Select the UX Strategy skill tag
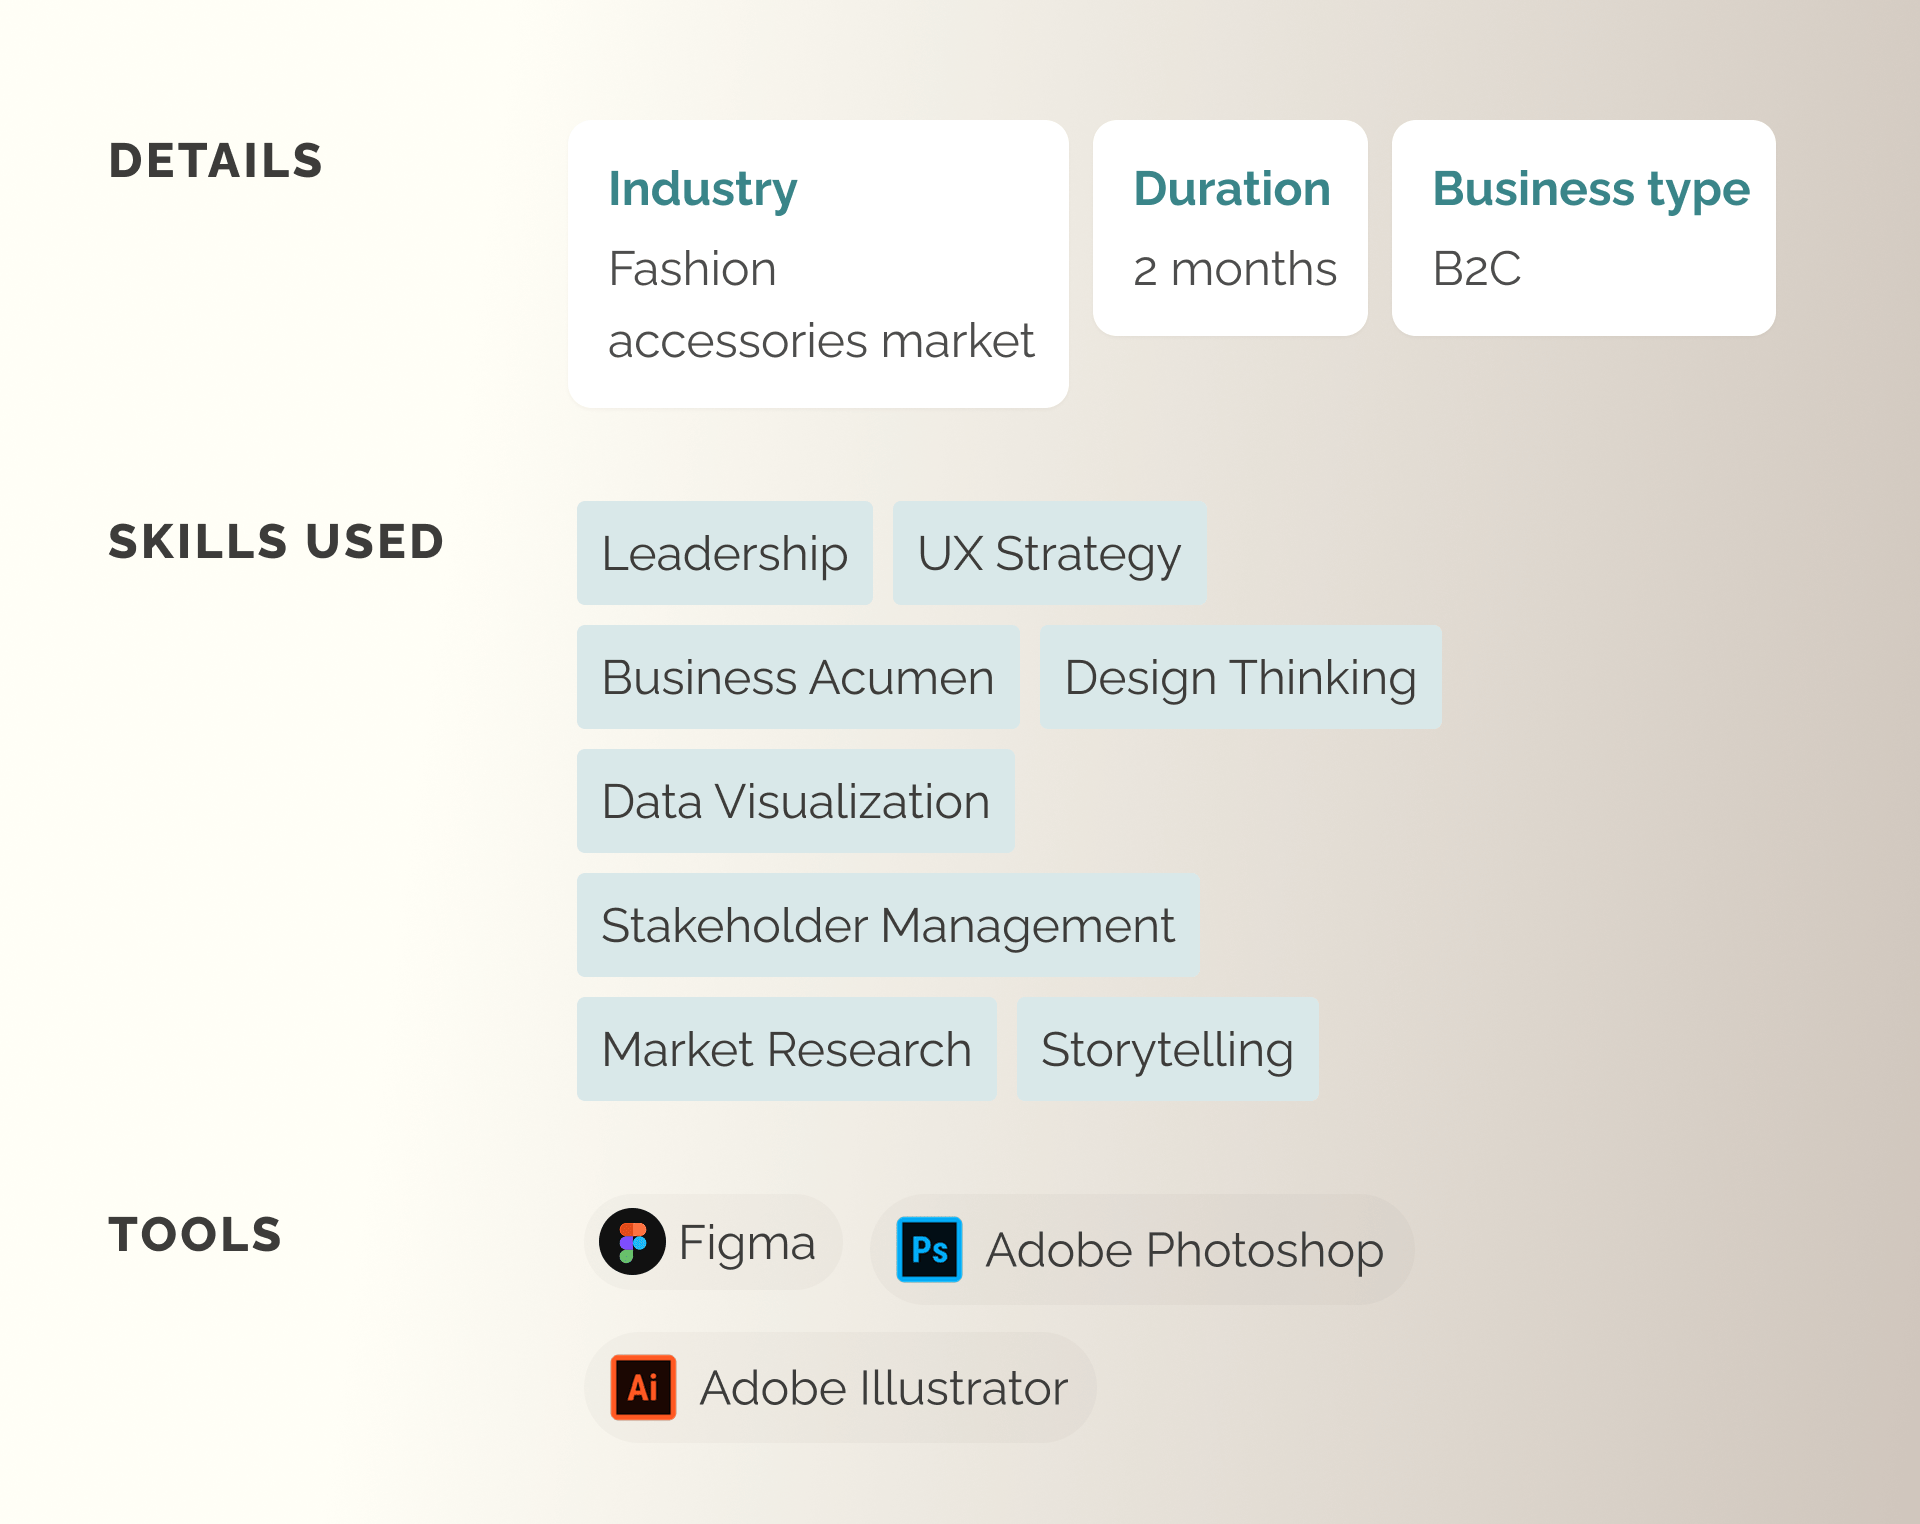The image size is (1920, 1524). coord(1049,553)
